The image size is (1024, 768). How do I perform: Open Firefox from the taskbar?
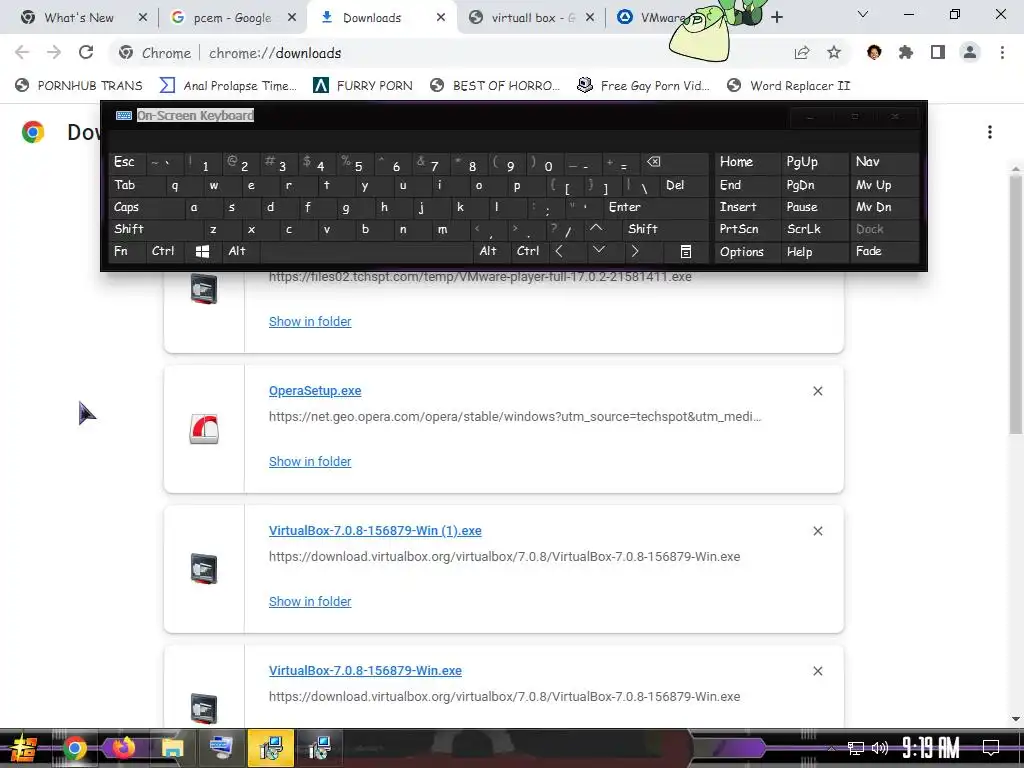pyautogui.click(x=123, y=748)
